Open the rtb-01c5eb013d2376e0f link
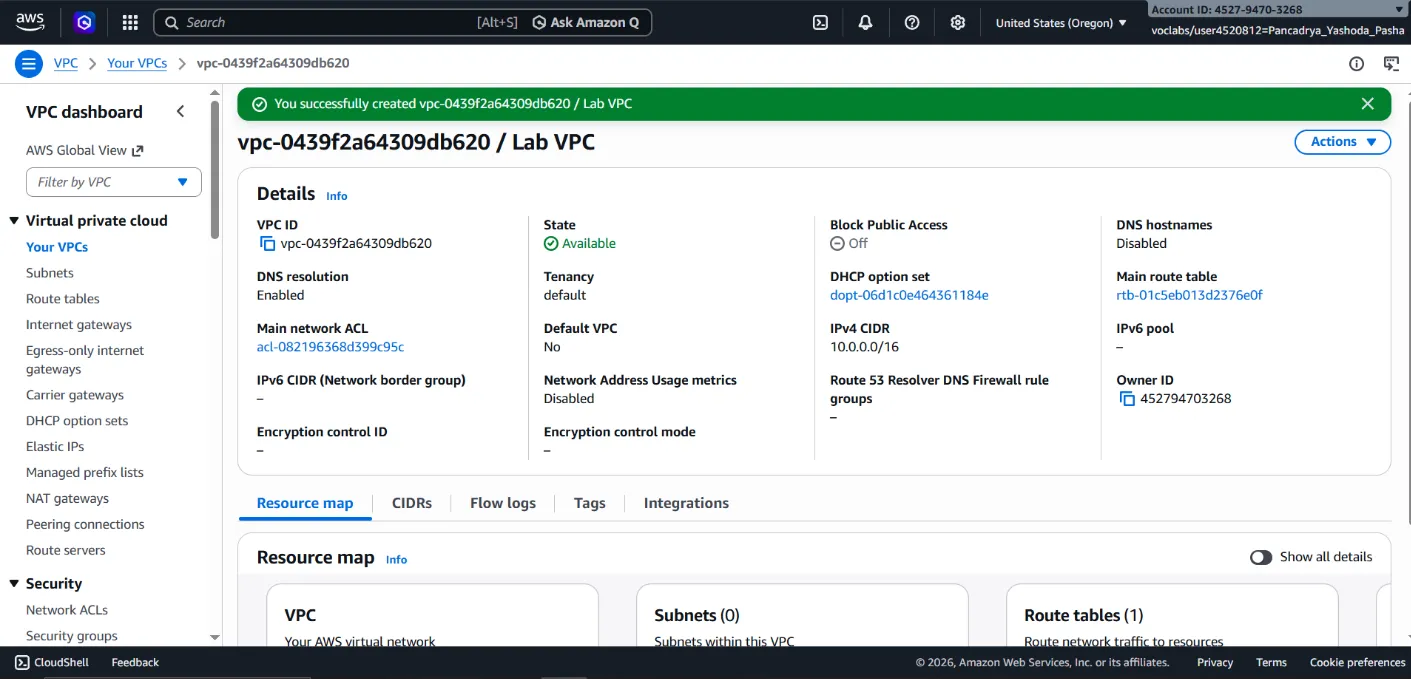The image size is (1411, 679). [x=1189, y=295]
